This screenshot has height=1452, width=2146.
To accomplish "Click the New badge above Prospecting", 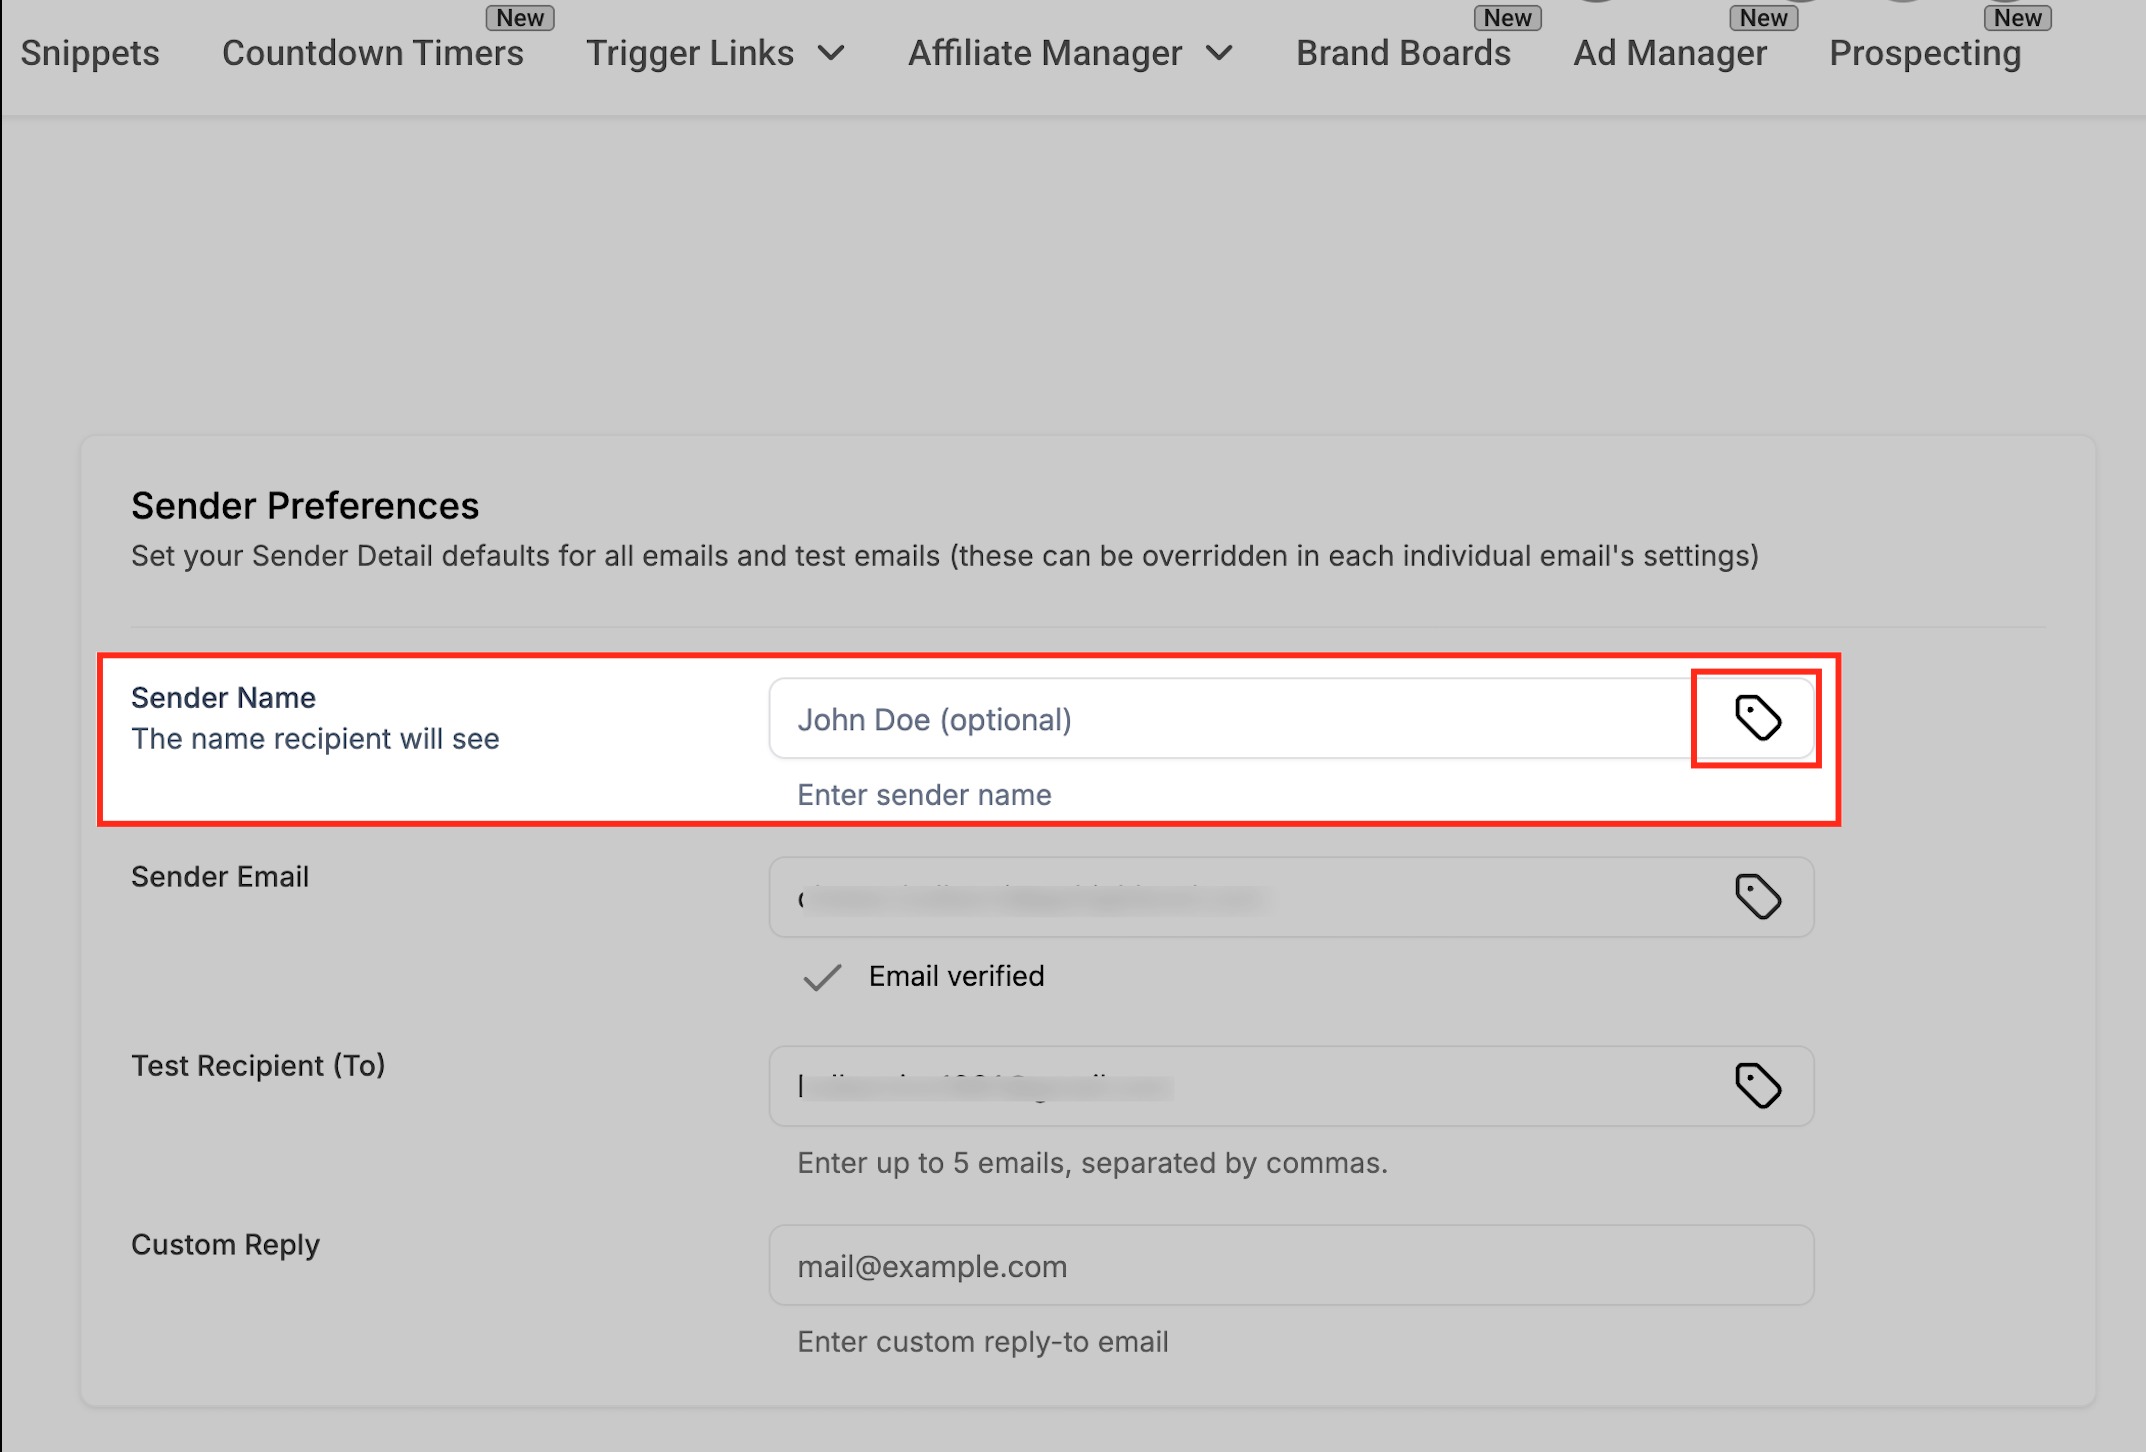I will (x=2017, y=18).
